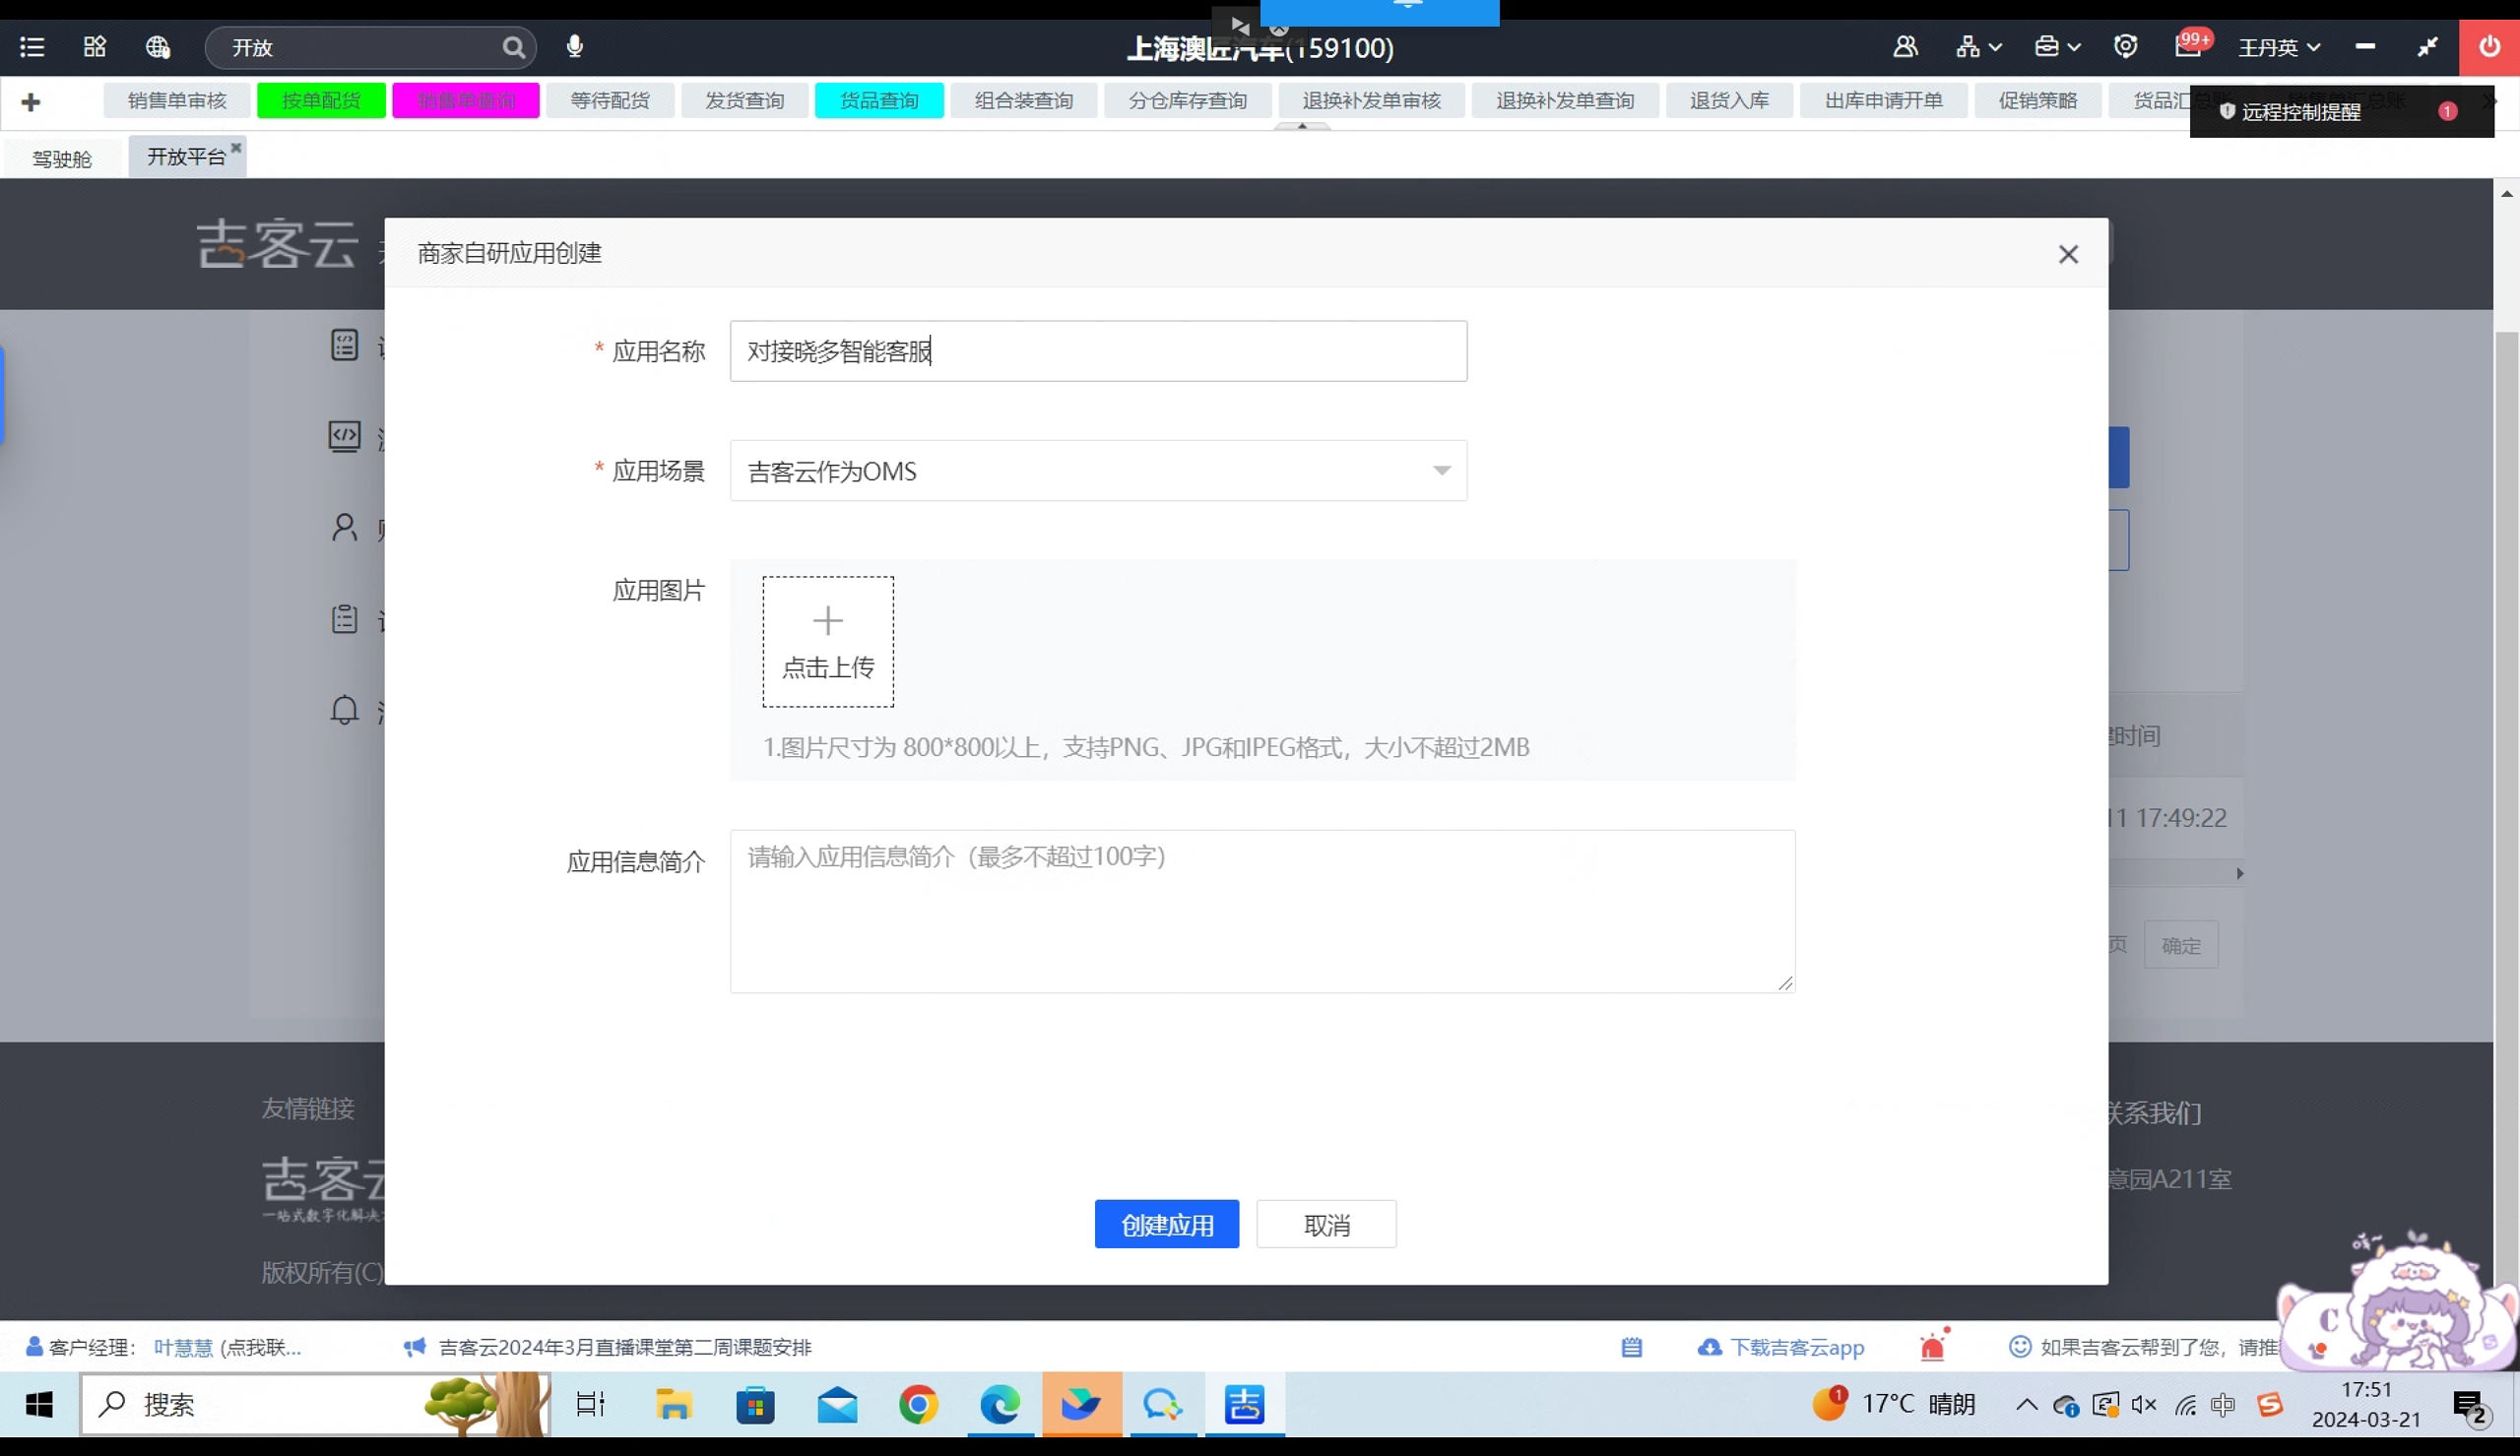Open the 组合装查询 tab

[x=1024, y=98]
